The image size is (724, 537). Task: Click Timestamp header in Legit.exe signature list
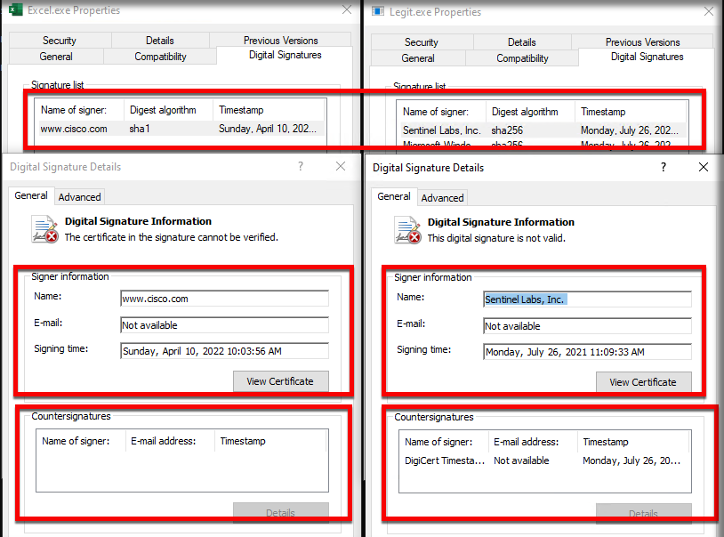631,112
